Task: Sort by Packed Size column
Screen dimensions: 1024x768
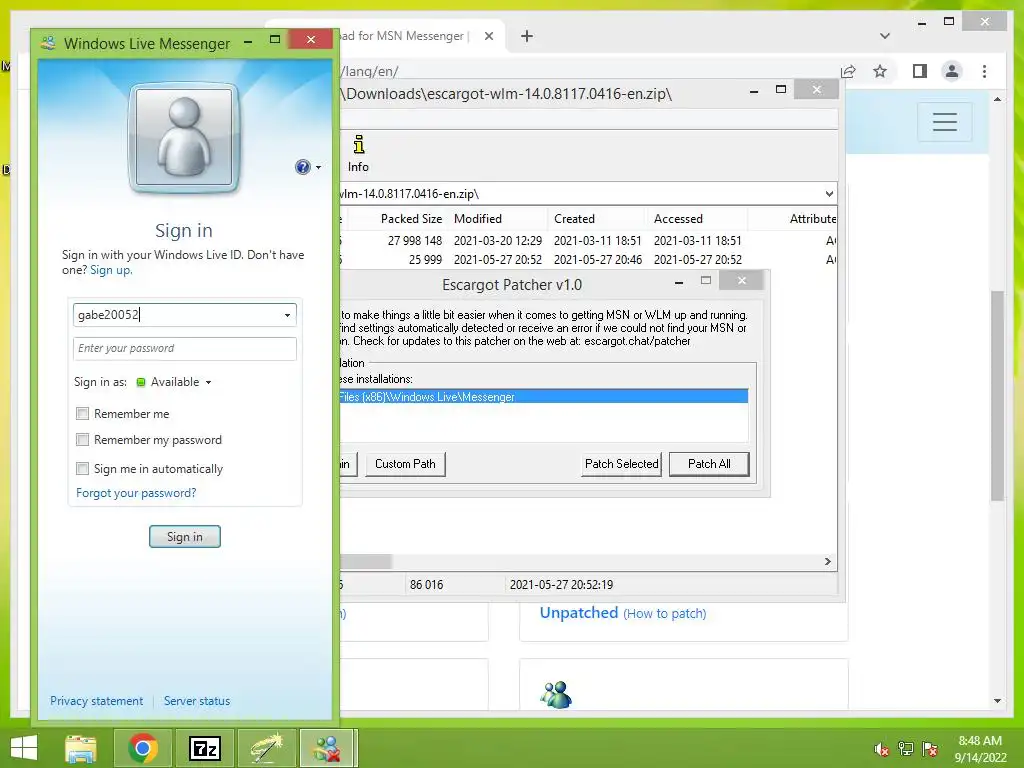Action: 411,219
